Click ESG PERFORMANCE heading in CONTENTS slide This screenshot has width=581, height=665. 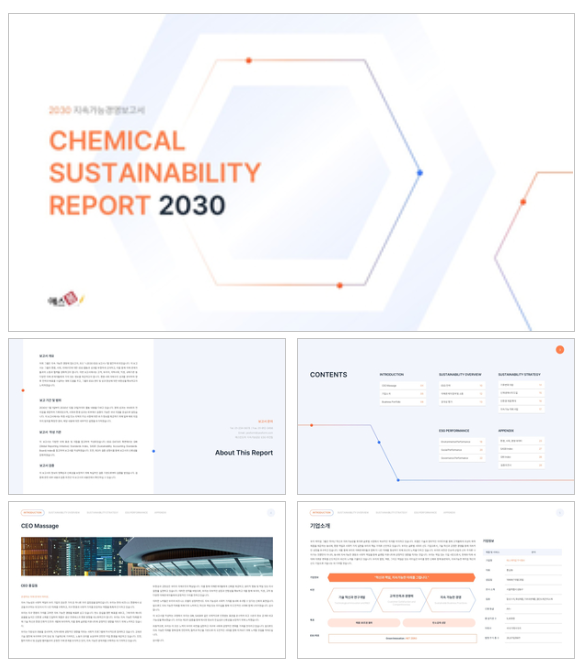click(x=454, y=430)
